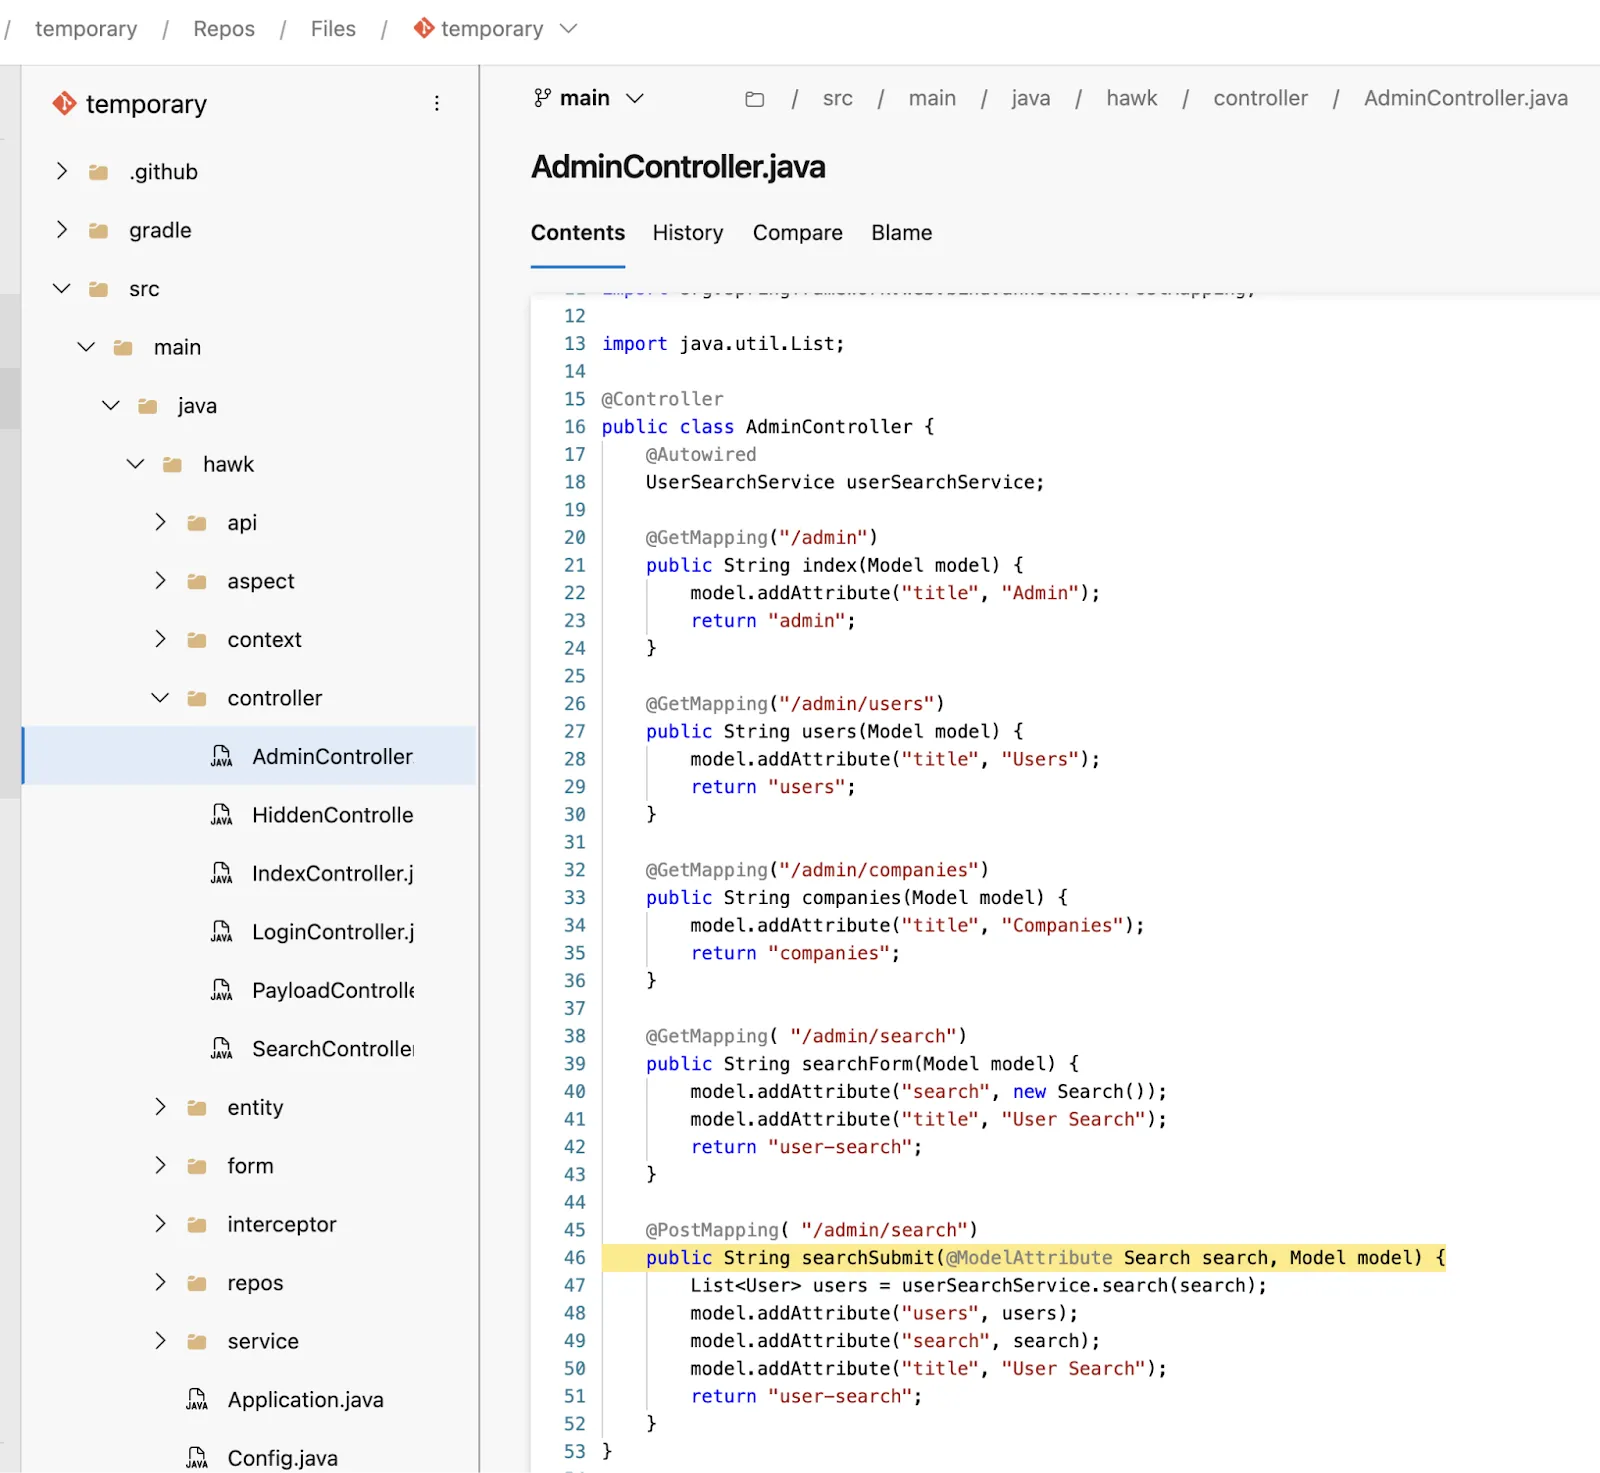Click the entity folder icon
Screen dimensions: 1600x1473
tap(197, 1108)
